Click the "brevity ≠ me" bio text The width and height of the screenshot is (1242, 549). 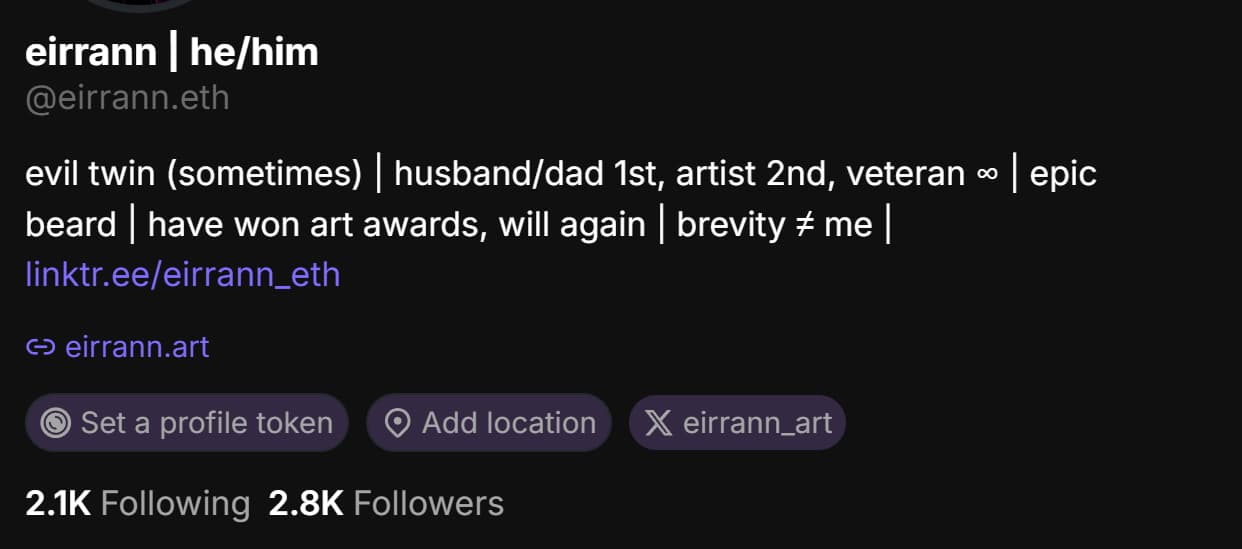(x=774, y=224)
